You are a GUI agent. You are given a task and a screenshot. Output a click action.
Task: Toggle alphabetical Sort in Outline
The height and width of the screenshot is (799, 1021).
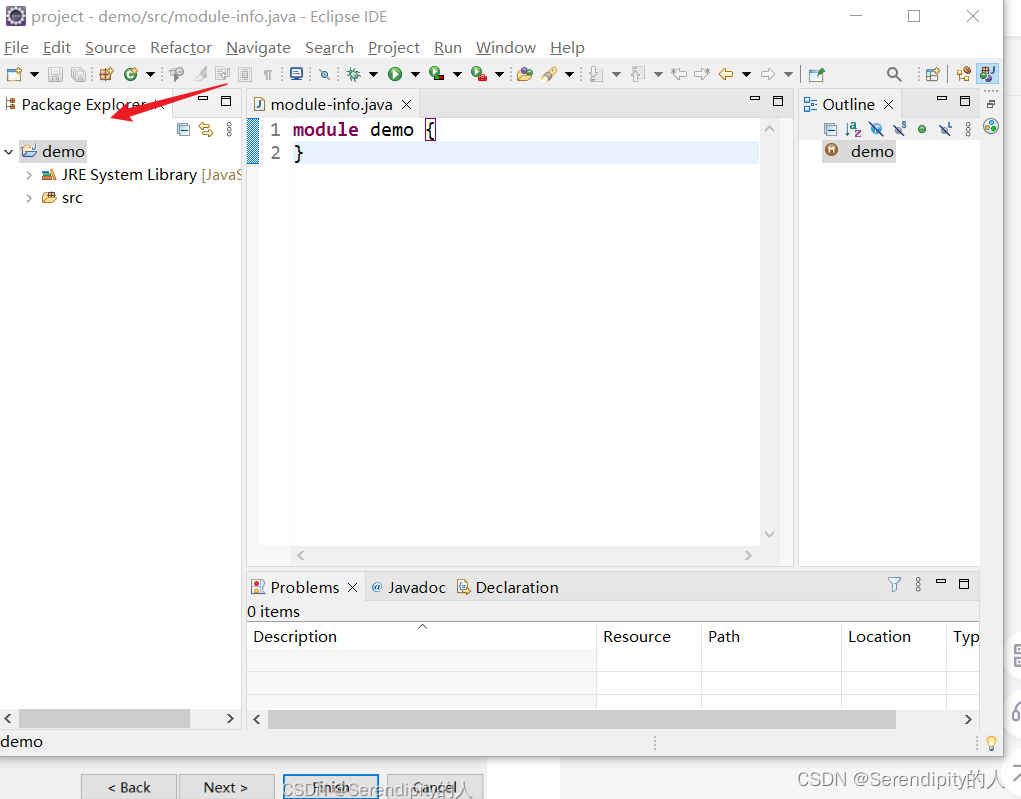(853, 130)
